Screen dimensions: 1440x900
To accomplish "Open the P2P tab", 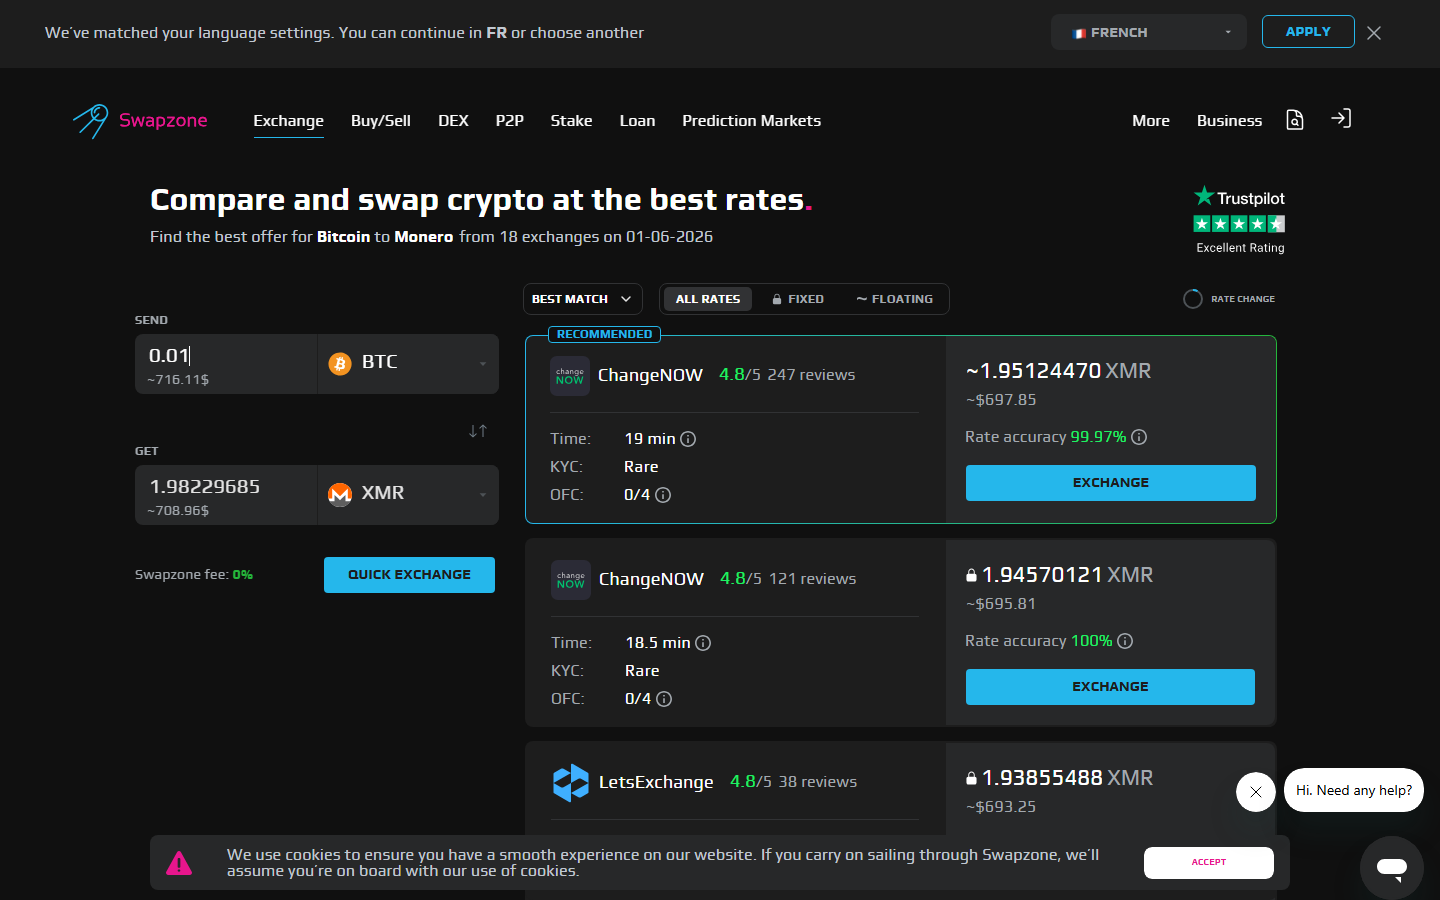I will click(x=509, y=121).
